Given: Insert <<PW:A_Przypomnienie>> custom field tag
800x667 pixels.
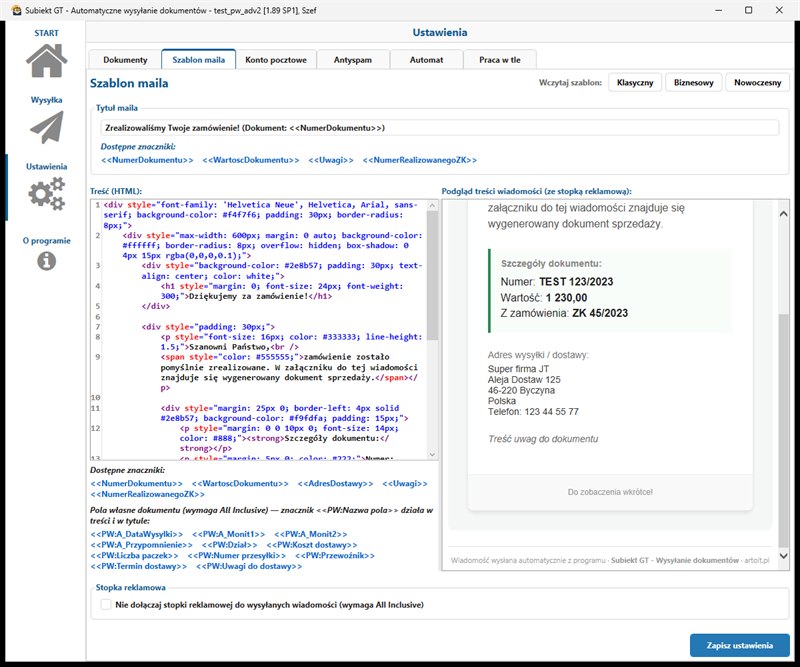Looking at the screenshot, I should coord(141,545).
